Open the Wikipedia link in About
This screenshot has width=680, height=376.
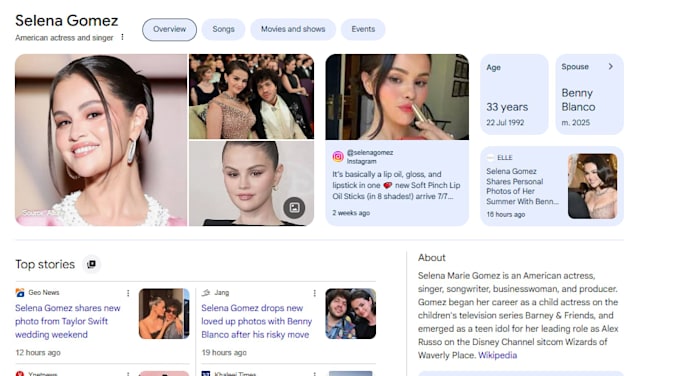click(x=497, y=355)
